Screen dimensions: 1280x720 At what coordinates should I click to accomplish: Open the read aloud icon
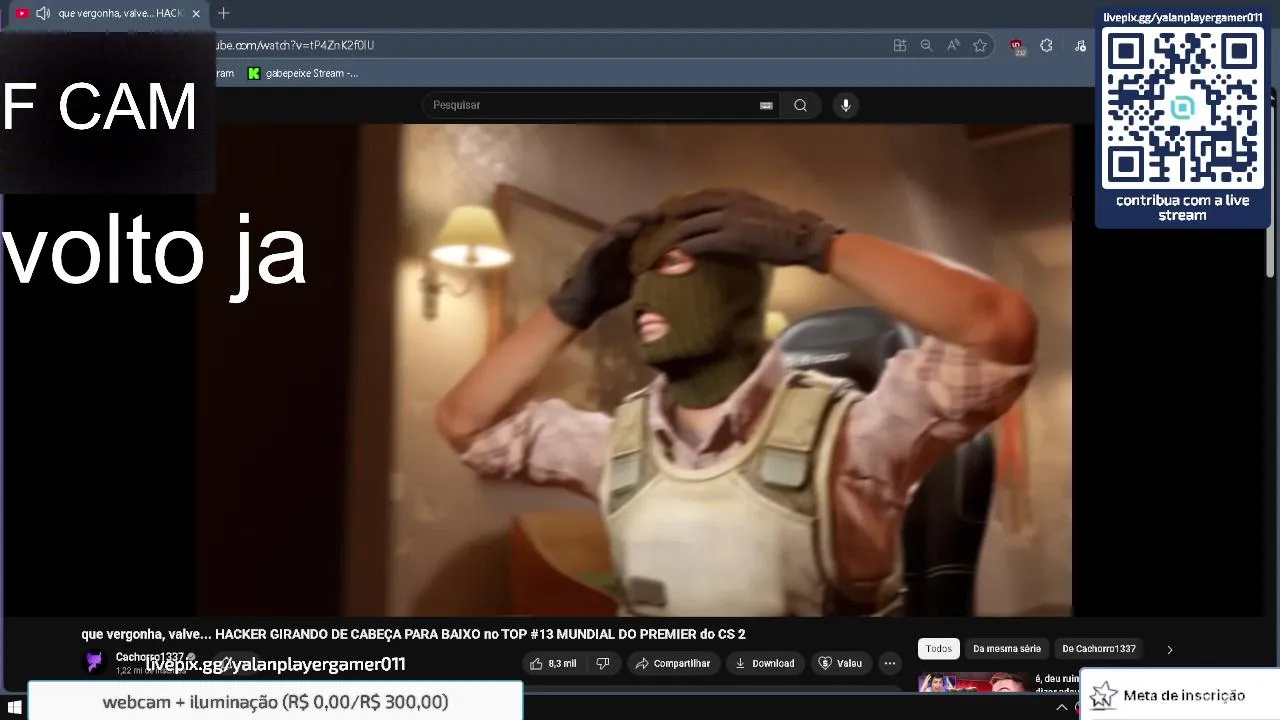[x=953, y=45]
